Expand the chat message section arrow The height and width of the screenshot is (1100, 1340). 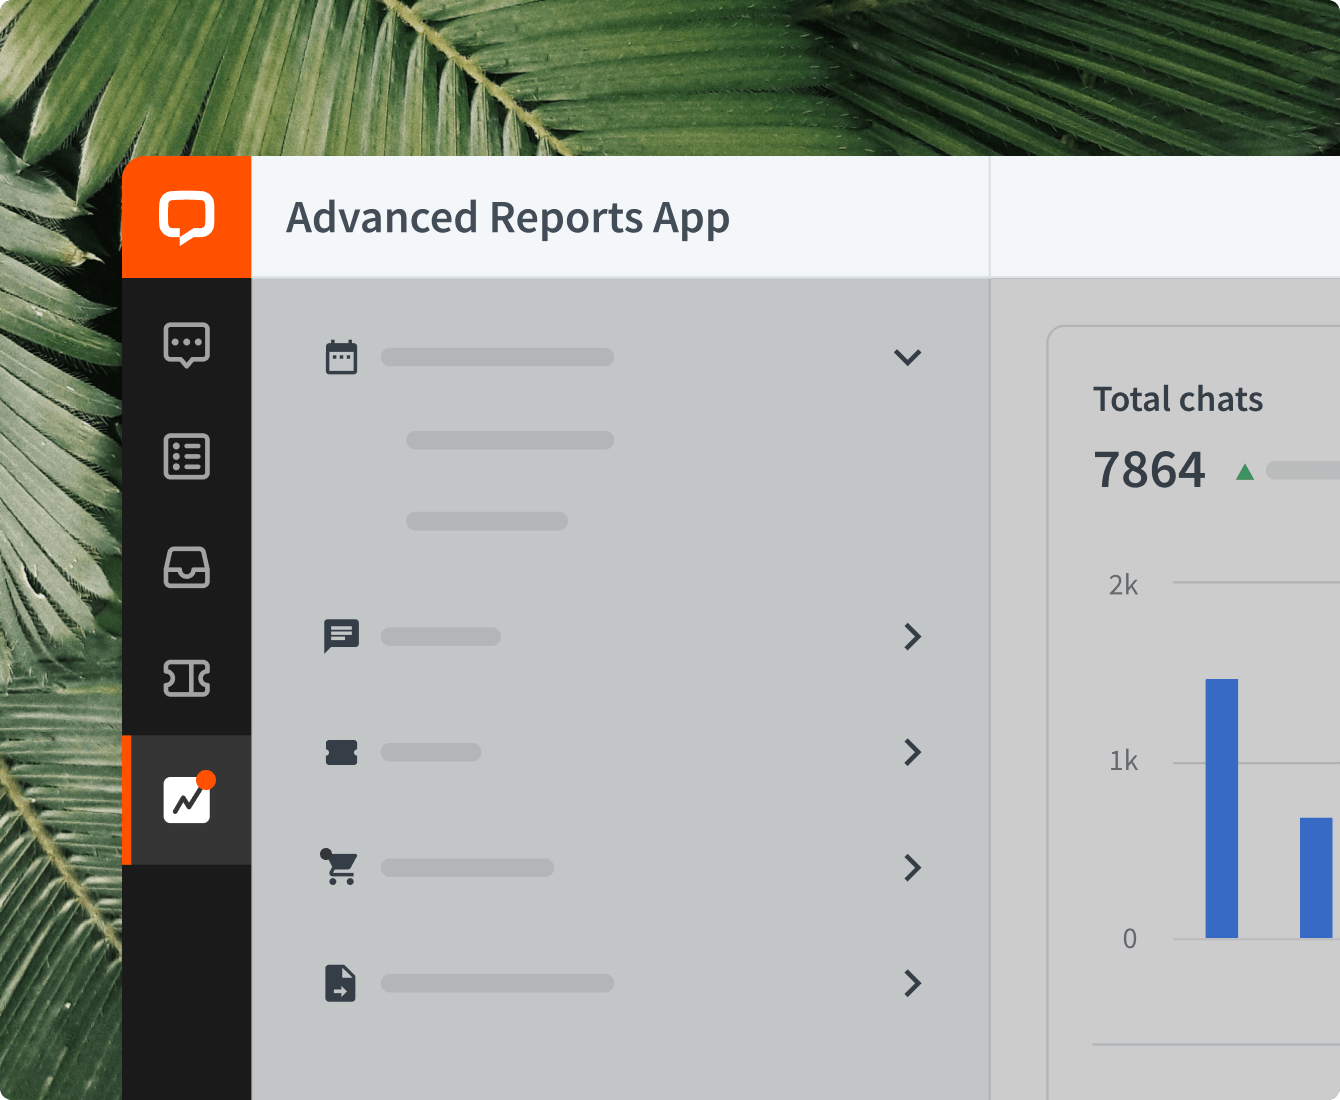pyautogui.click(x=912, y=636)
